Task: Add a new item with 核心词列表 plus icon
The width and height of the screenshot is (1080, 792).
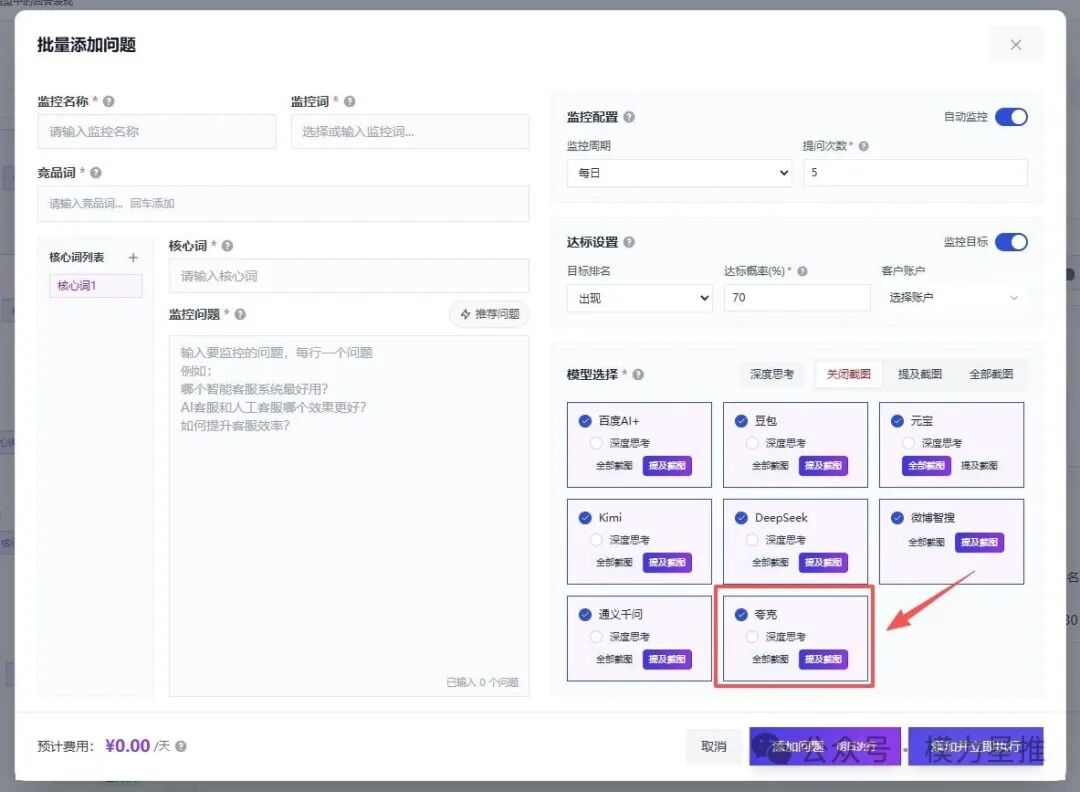Action: [133, 258]
